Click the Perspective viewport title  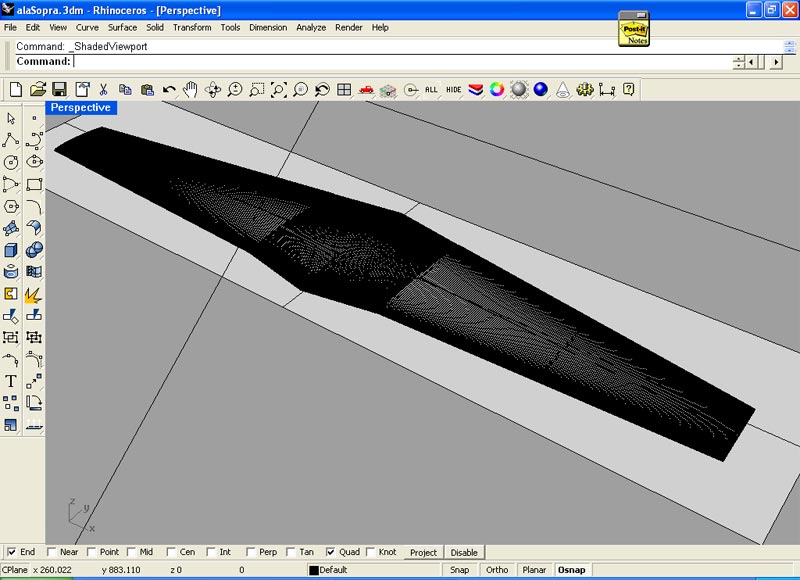tap(81, 107)
